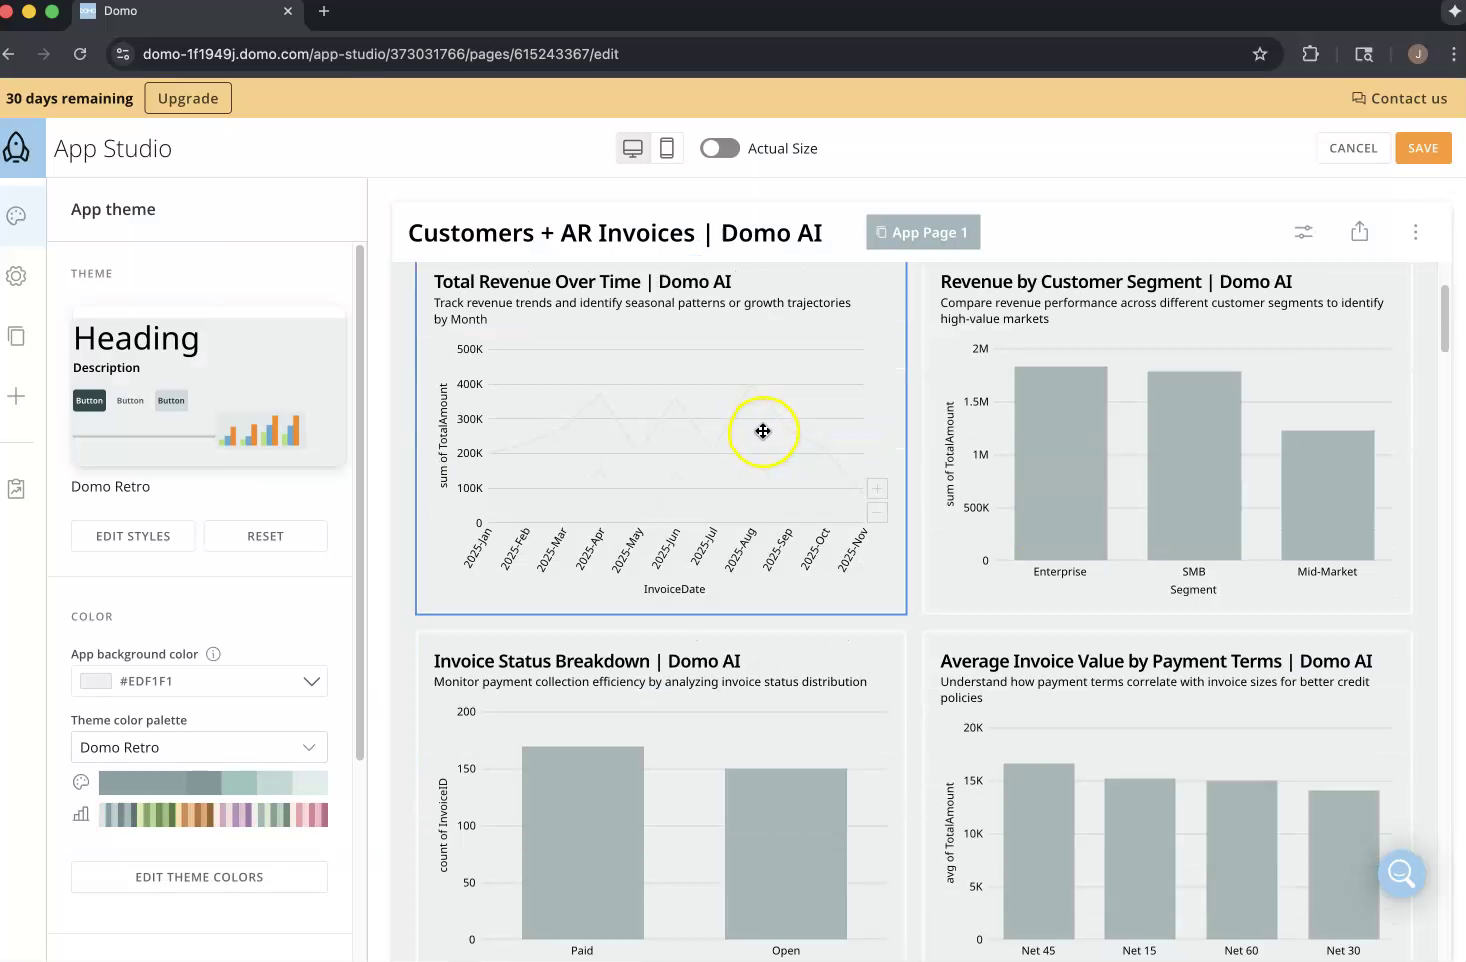1466x962 pixels.
Task: Click the #EDF1F1 background color swatch
Action: click(x=96, y=681)
